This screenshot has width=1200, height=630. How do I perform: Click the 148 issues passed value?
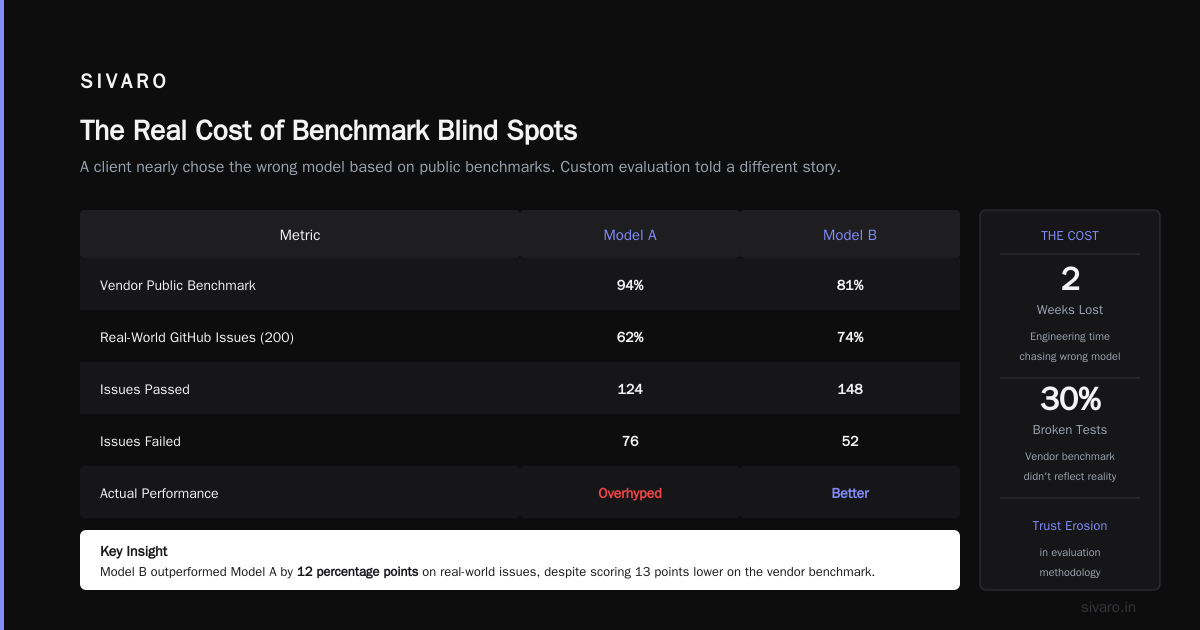(x=850, y=389)
